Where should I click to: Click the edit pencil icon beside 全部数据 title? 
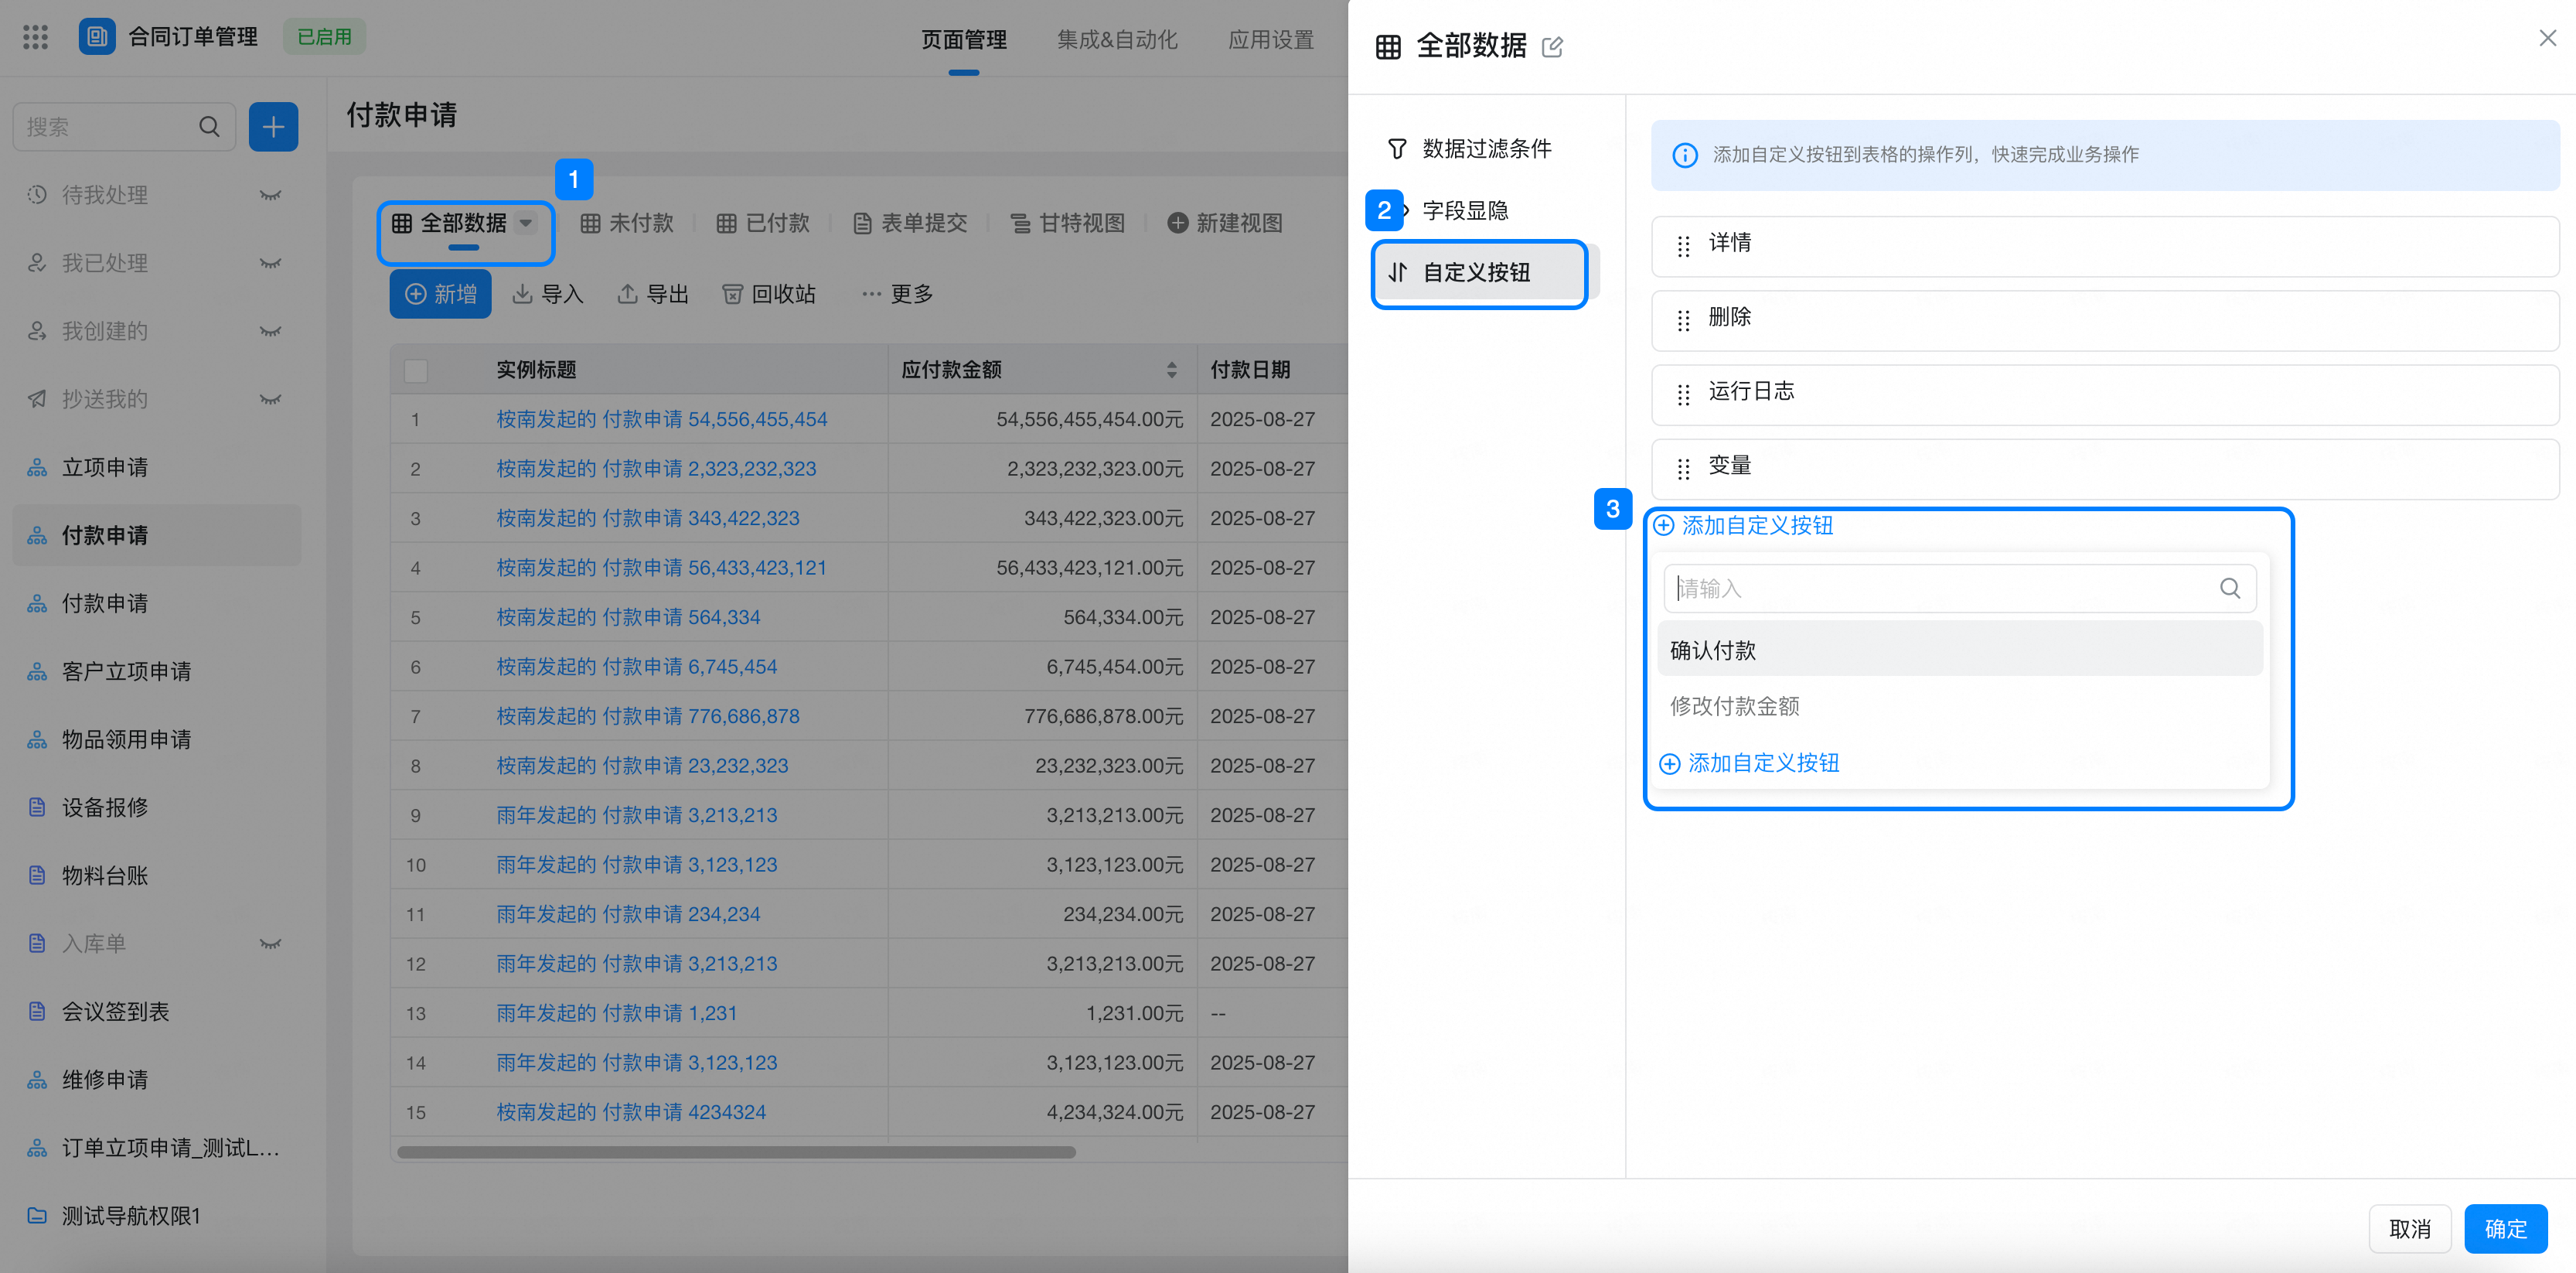(x=1552, y=47)
